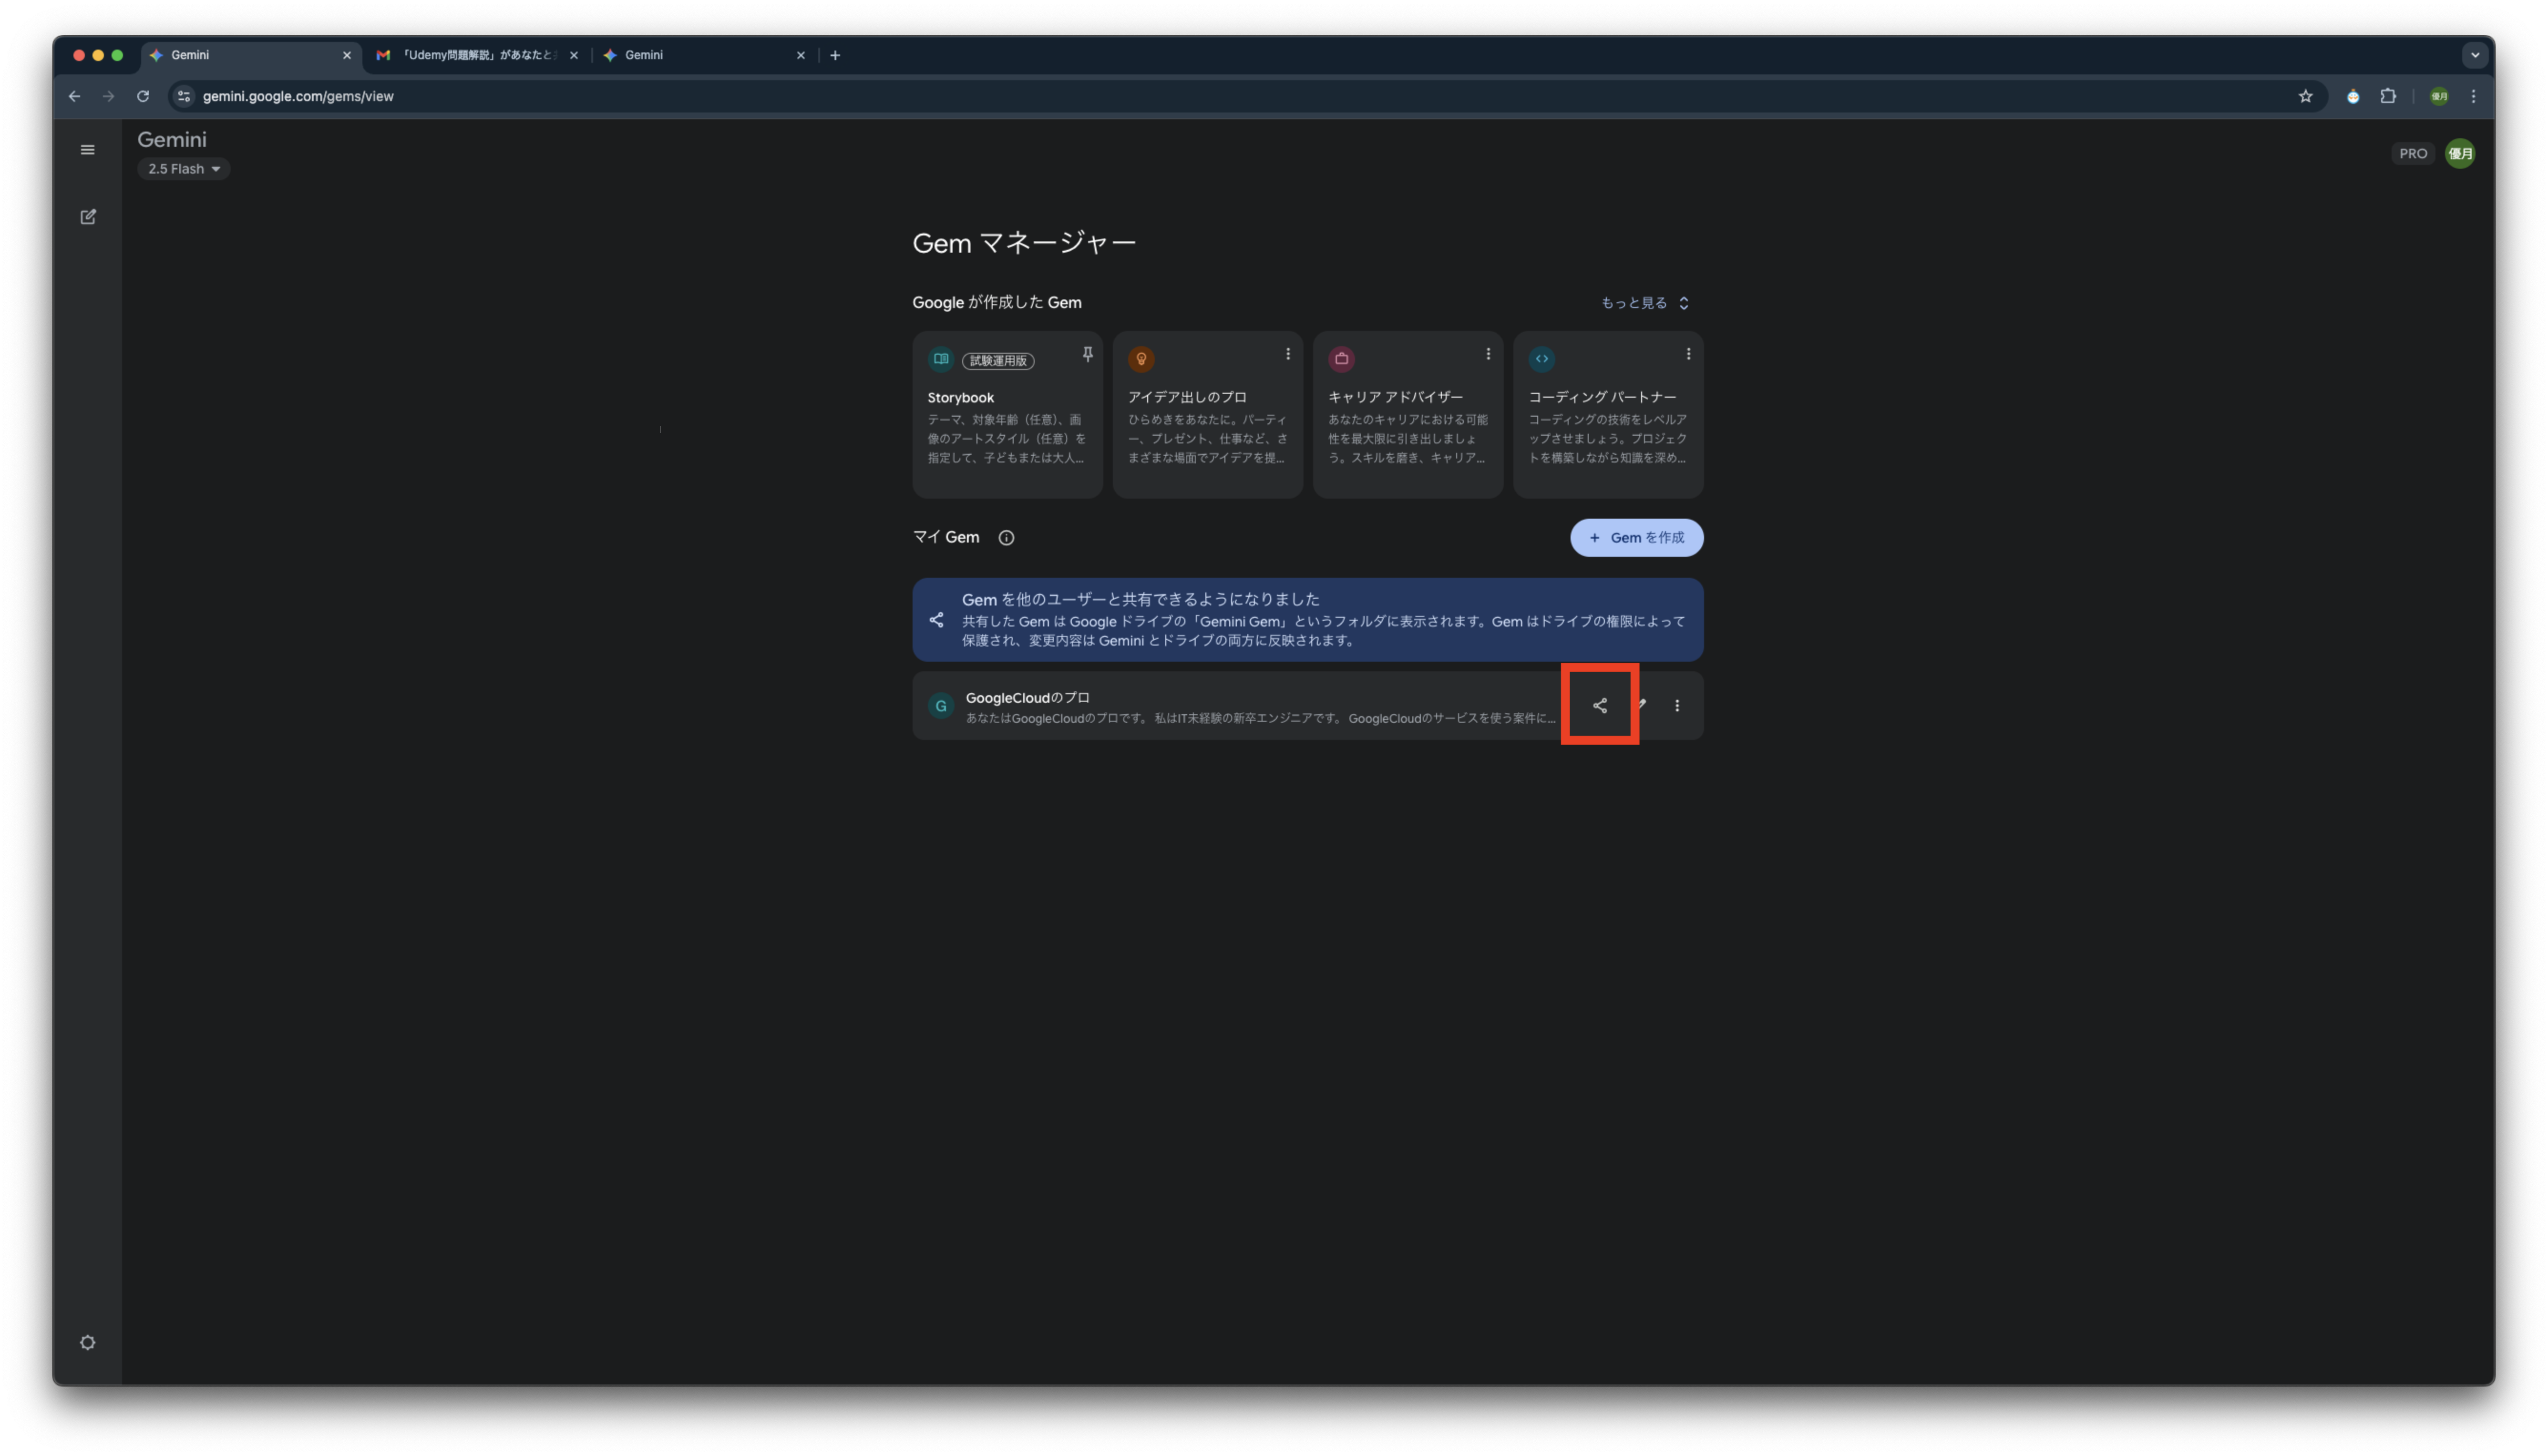This screenshot has width=2548, height=1456.
Task: Open options menu on キャリア アドバイザー card
Action: point(1488,354)
